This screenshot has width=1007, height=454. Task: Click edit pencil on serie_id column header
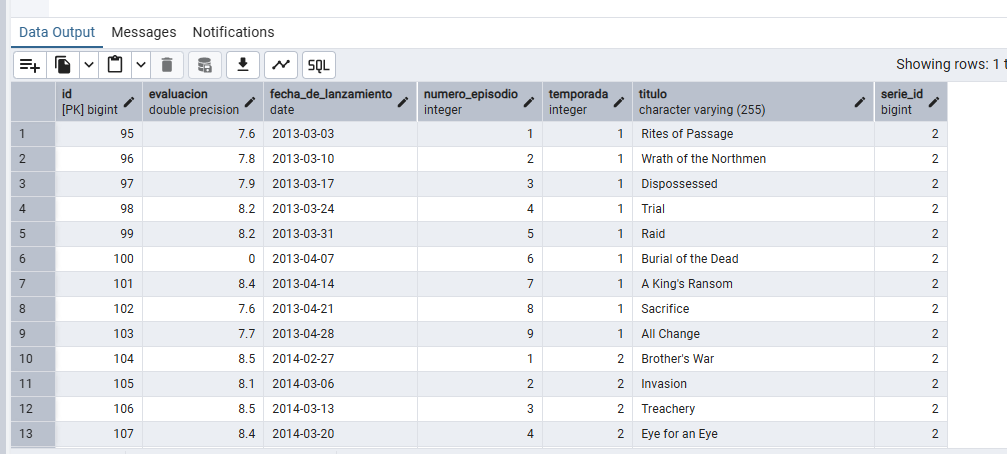point(934,101)
